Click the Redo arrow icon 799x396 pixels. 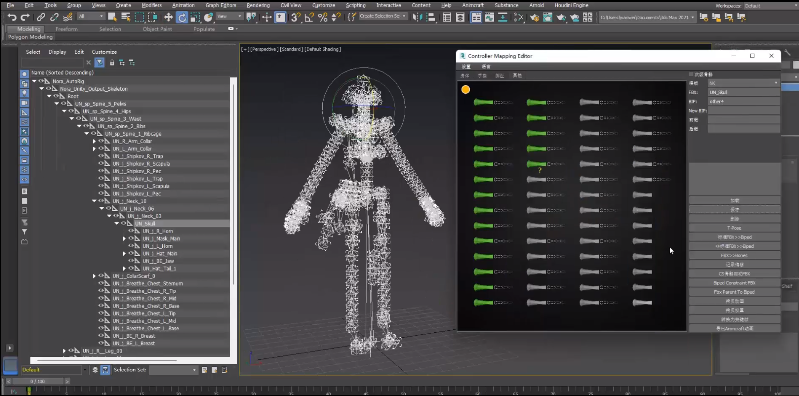(24, 17)
